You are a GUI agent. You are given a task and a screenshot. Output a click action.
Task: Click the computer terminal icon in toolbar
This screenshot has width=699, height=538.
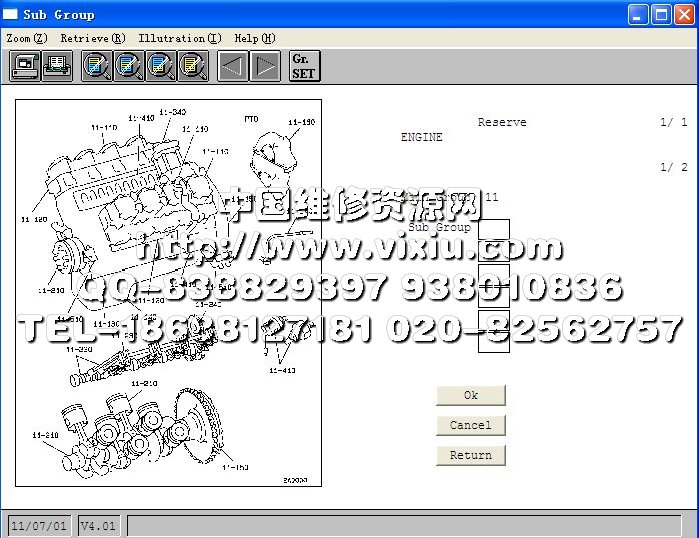pyautogui.click(x=24, y=67)
